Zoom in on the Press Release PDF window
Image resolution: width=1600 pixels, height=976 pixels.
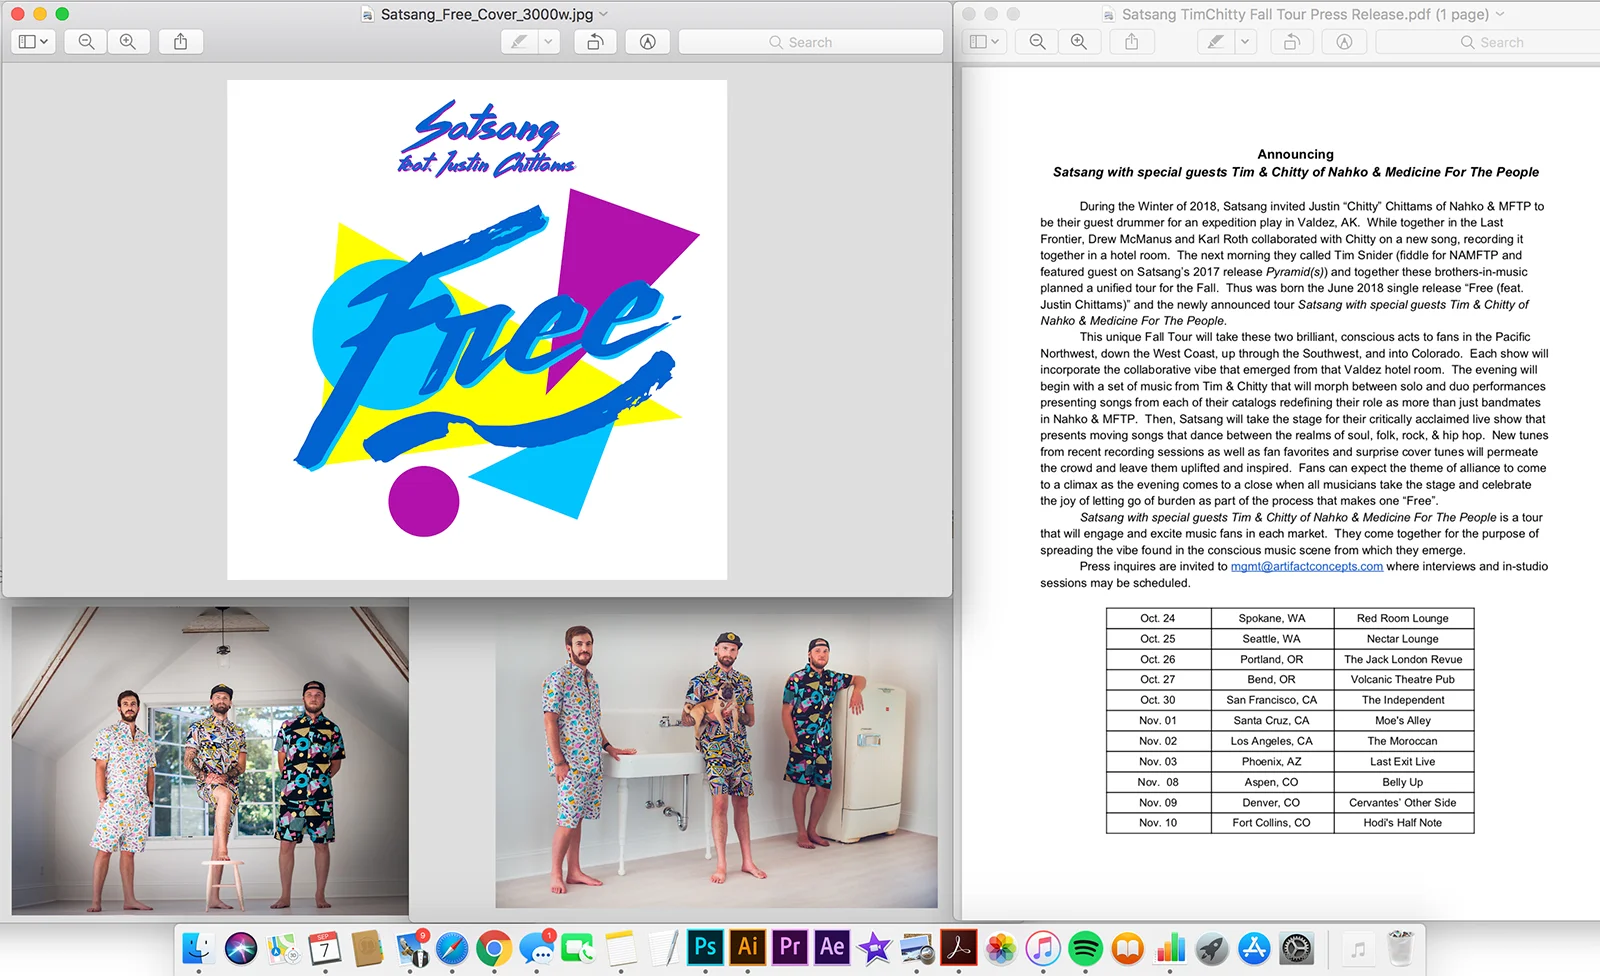click(1079, 42)
